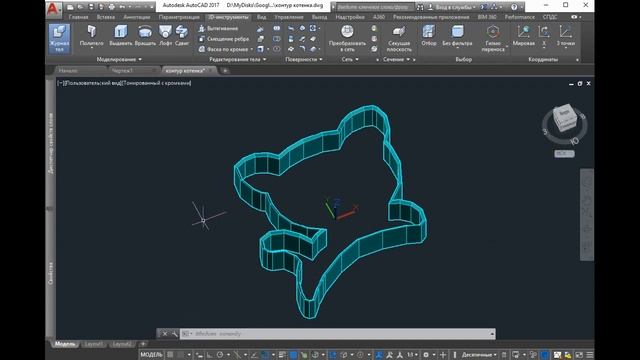Screen dimensions: 640x360
Task: Switch to the Layout1 tab
Action: tap(93, 344)
